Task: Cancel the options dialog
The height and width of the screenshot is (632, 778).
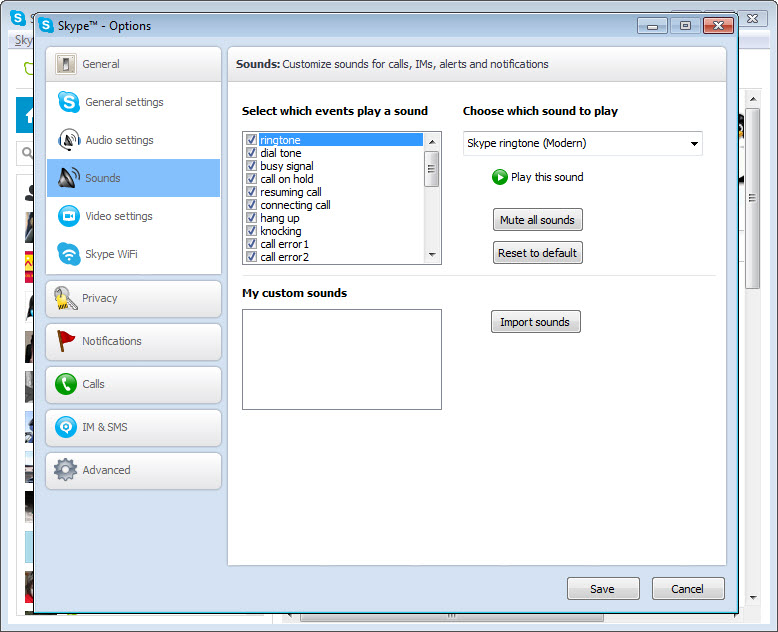Action: click(x=688, y=588)
